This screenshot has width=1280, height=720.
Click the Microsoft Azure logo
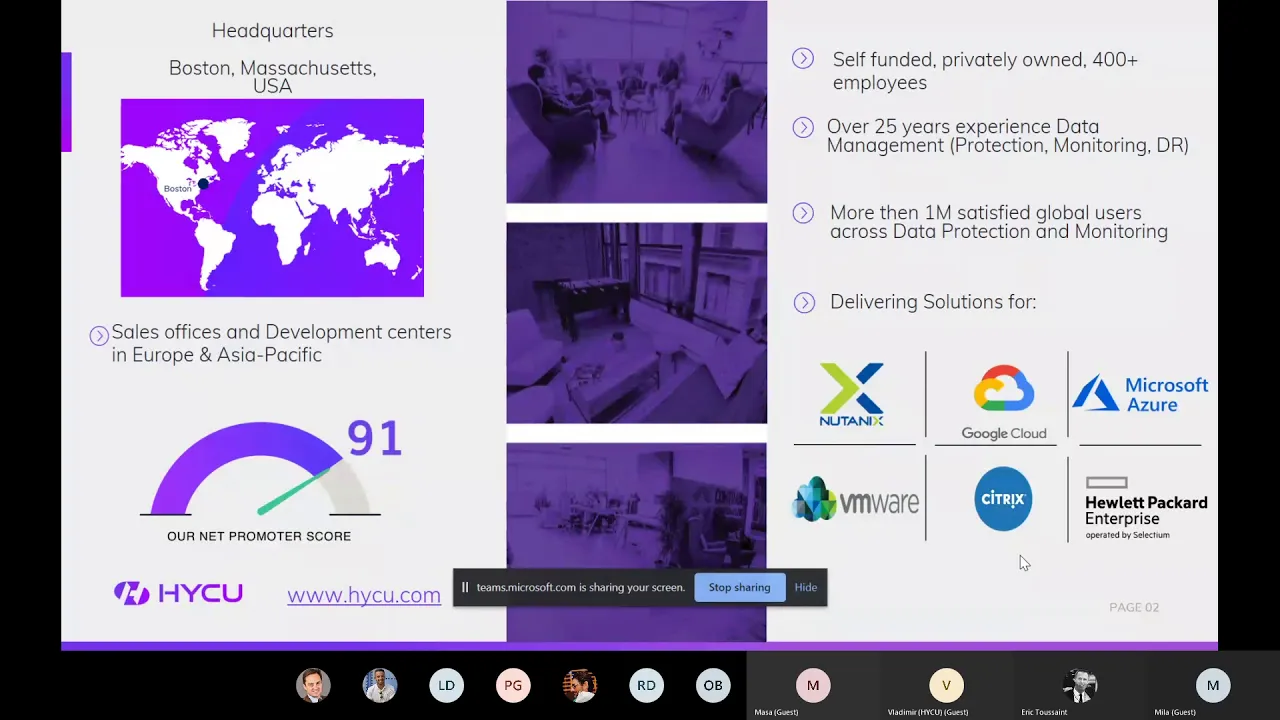click(x=1140, y=394)
